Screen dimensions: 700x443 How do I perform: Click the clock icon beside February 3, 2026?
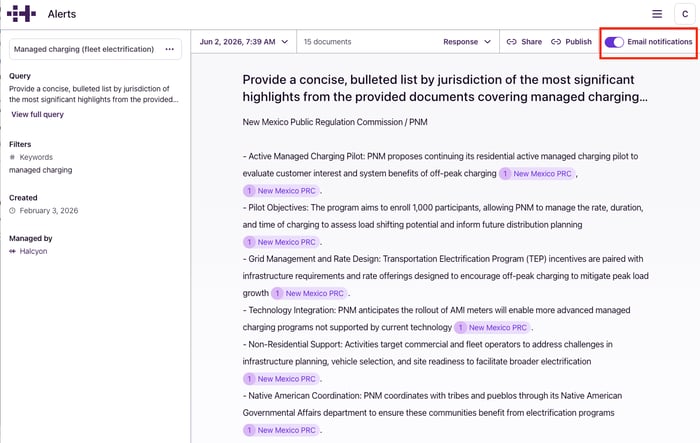[12, 211]
